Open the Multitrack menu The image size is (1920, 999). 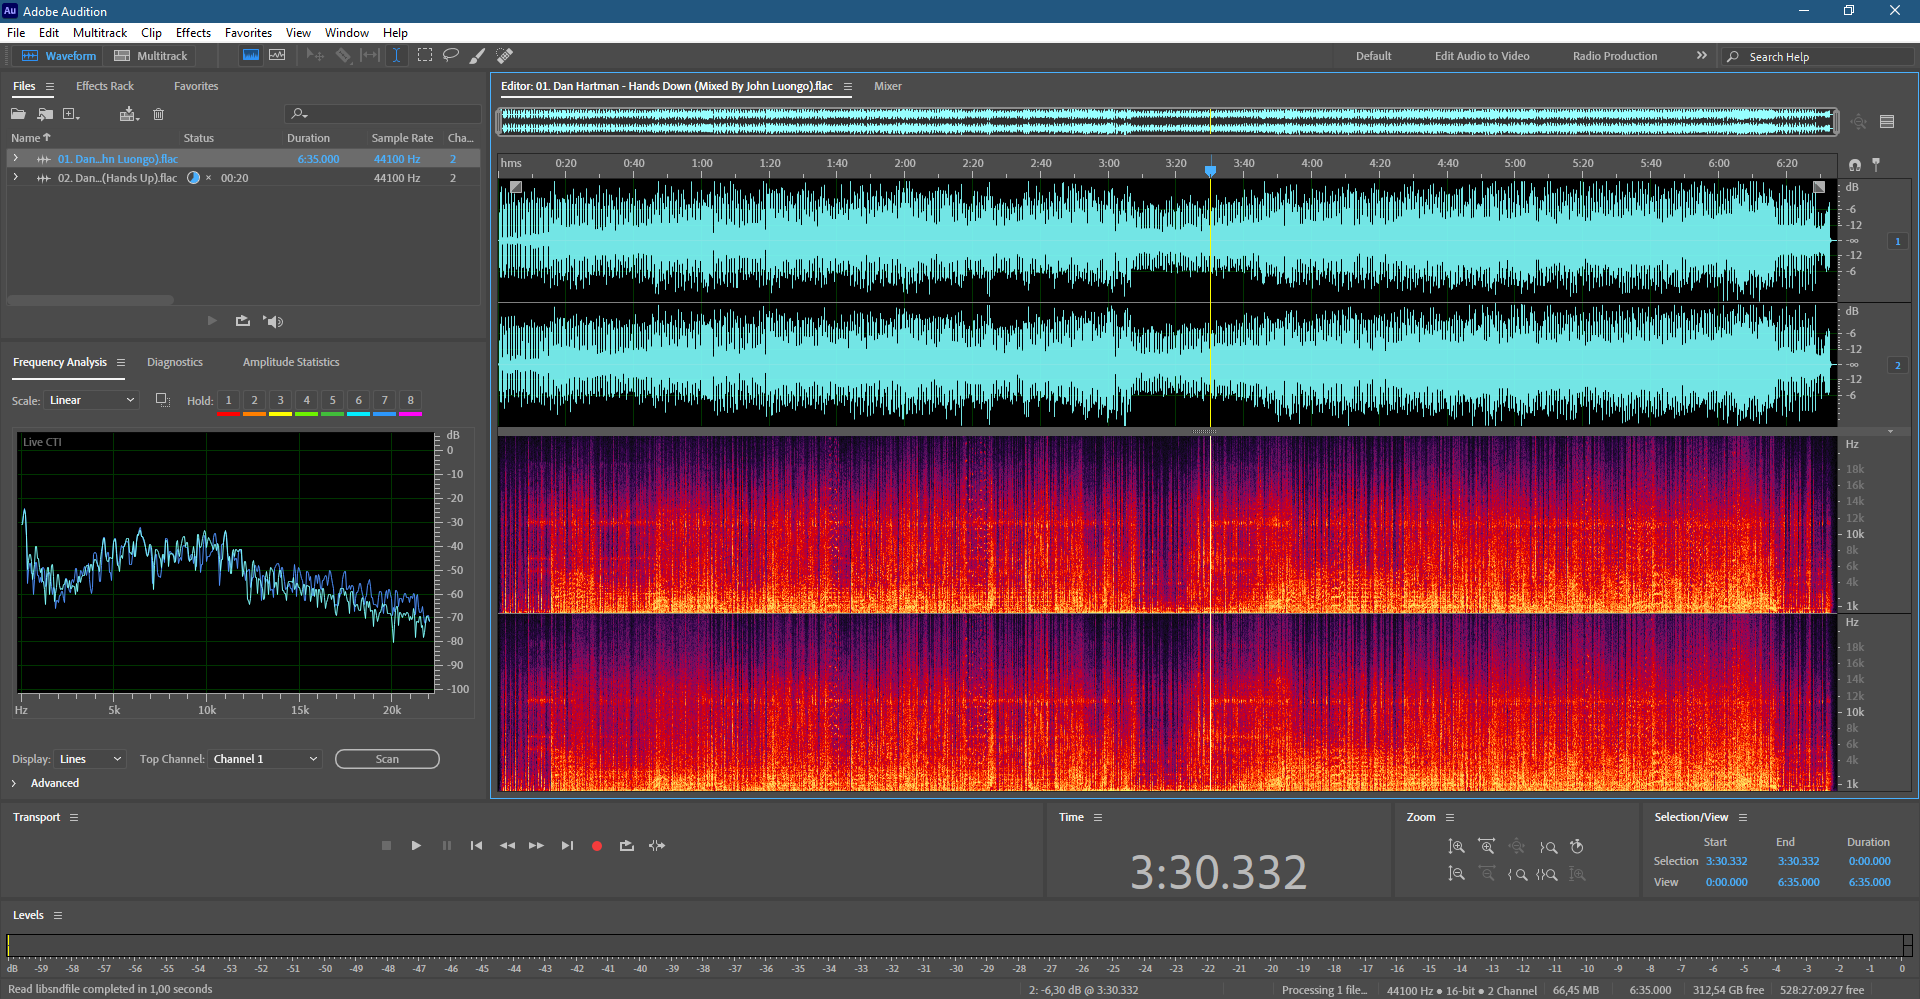(100, 33)
